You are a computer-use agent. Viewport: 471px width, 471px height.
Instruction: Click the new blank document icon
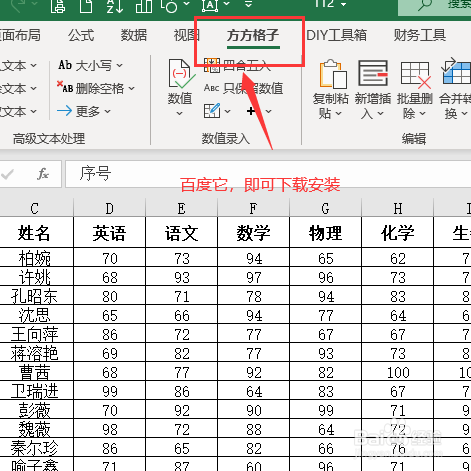pos(86,6)
